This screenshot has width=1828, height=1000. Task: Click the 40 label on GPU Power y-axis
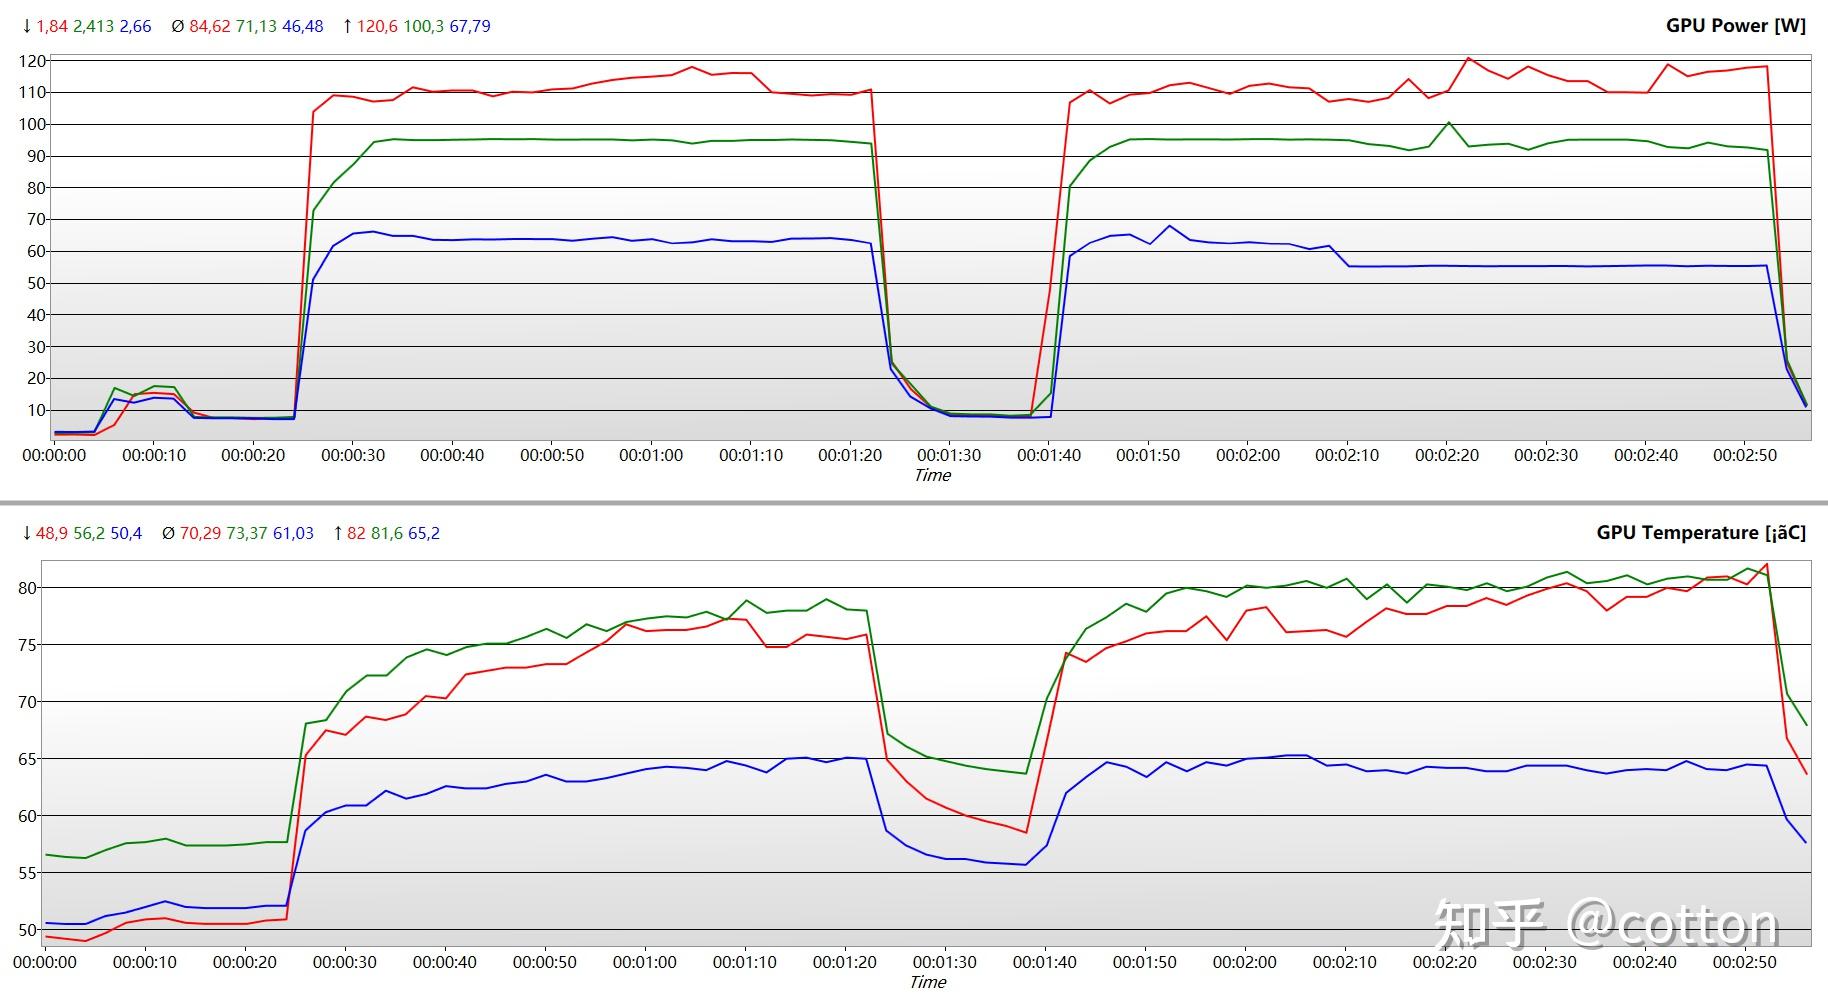(x=37, y=315)
